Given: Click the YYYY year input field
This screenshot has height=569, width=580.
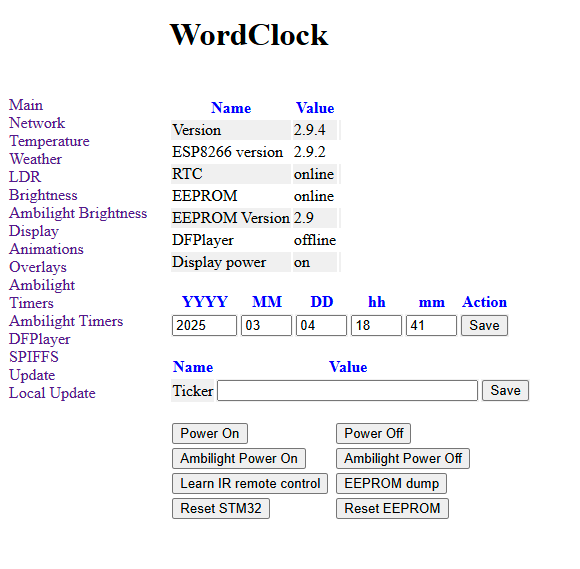Looking at the screenshot, I should pos(204,326).
